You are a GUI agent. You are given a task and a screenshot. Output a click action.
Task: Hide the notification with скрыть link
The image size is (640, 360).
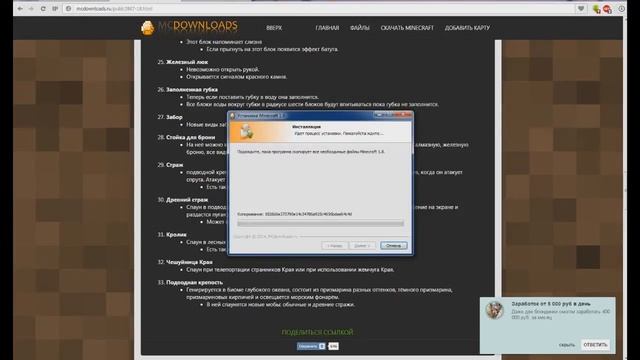tap(567, 345)
